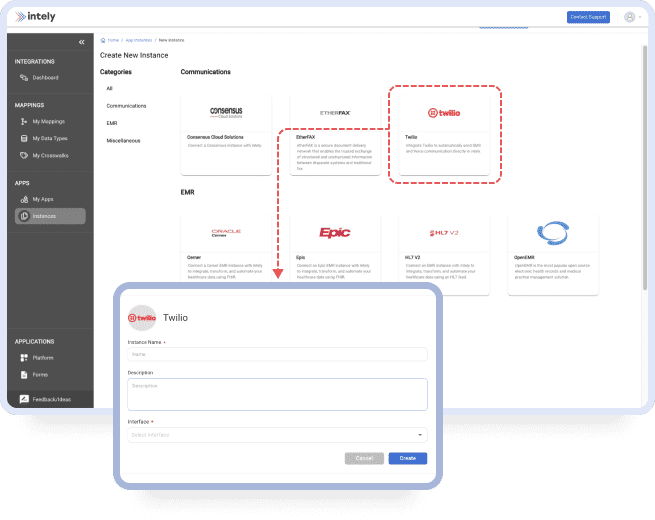The image size is (655, 520).
Task: Click the Feedback/Ideas icon
Action: pos(24,400)
